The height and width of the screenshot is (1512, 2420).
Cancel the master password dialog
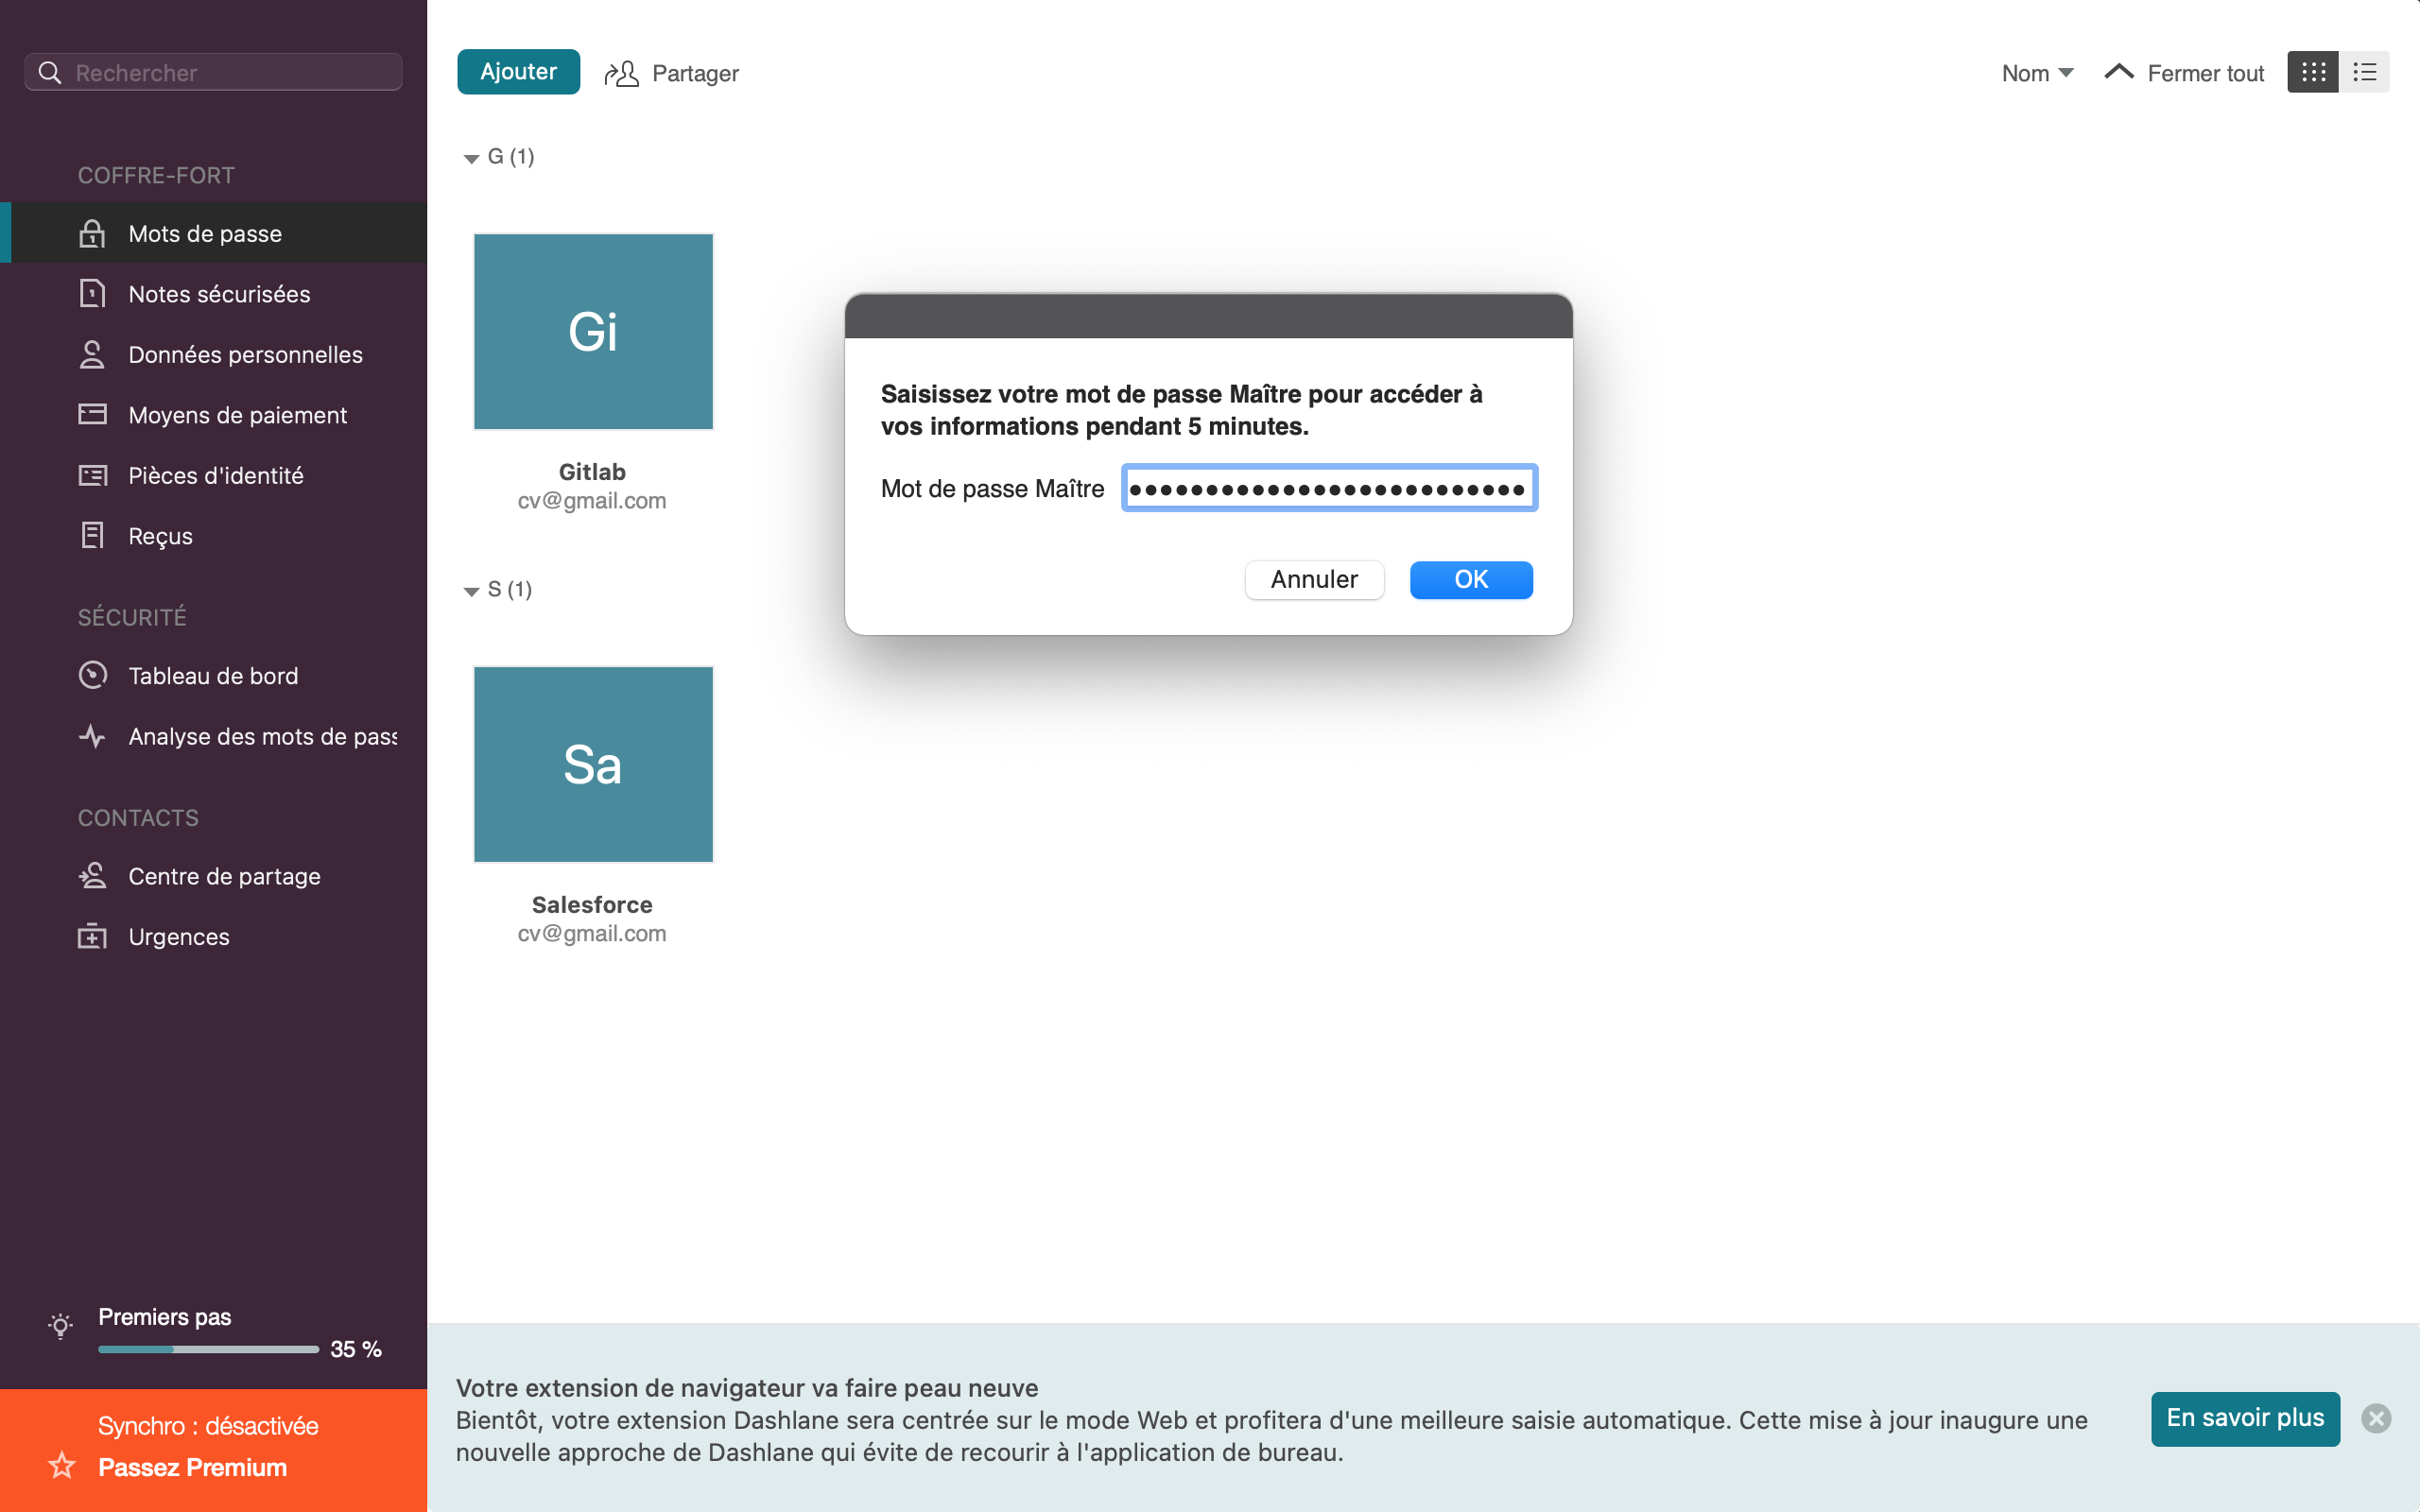pos(1314,579)
